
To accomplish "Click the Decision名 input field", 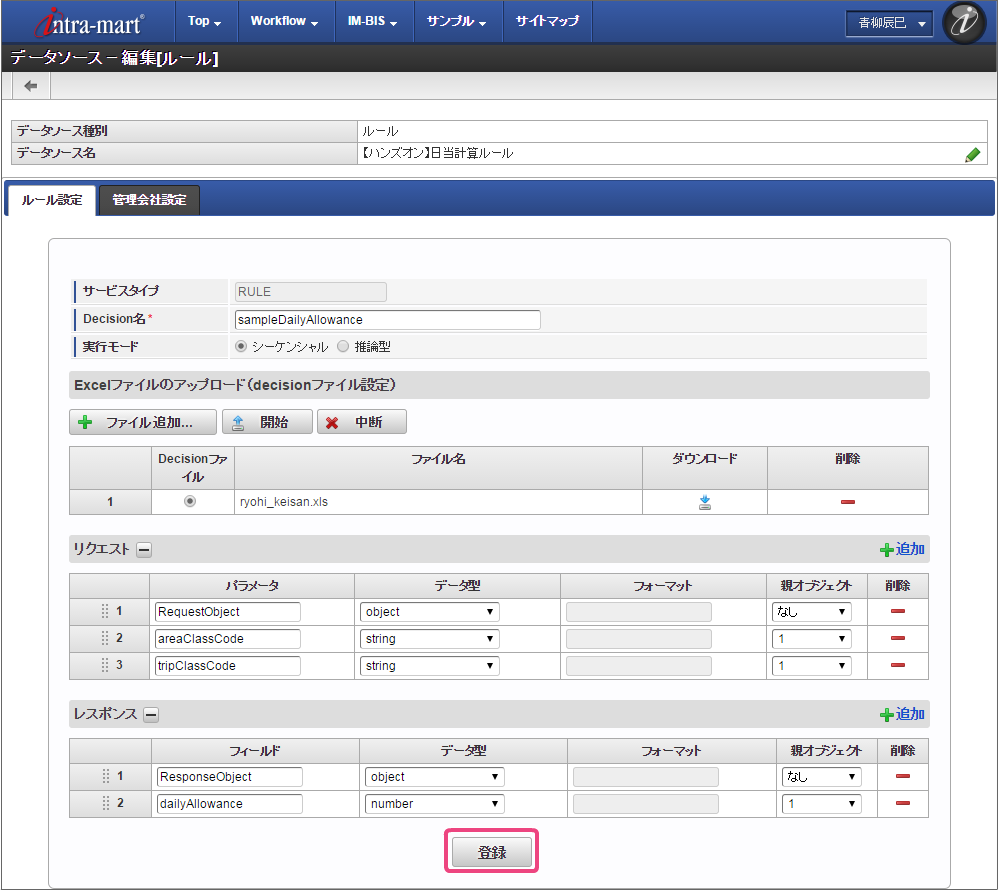I will [x=386, y=320].
